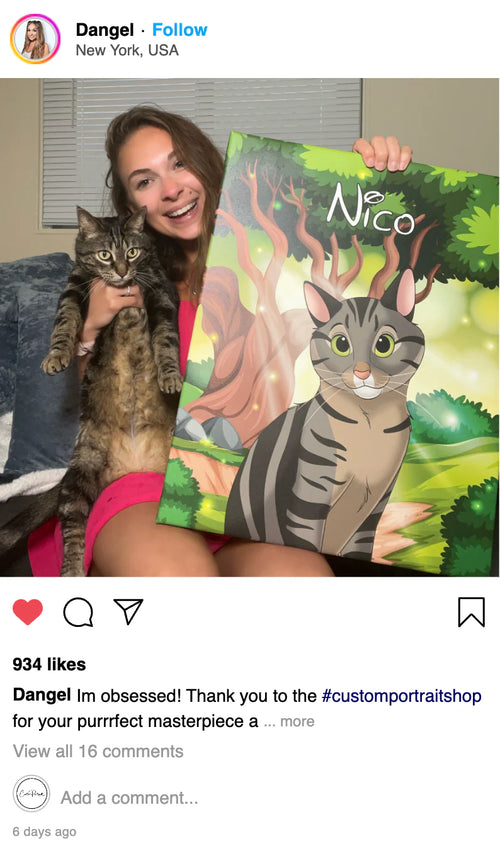Follow the Dangel account
The height and width of the screenshot is (851, 500).
pyautogui.click(x=180, y=29)
